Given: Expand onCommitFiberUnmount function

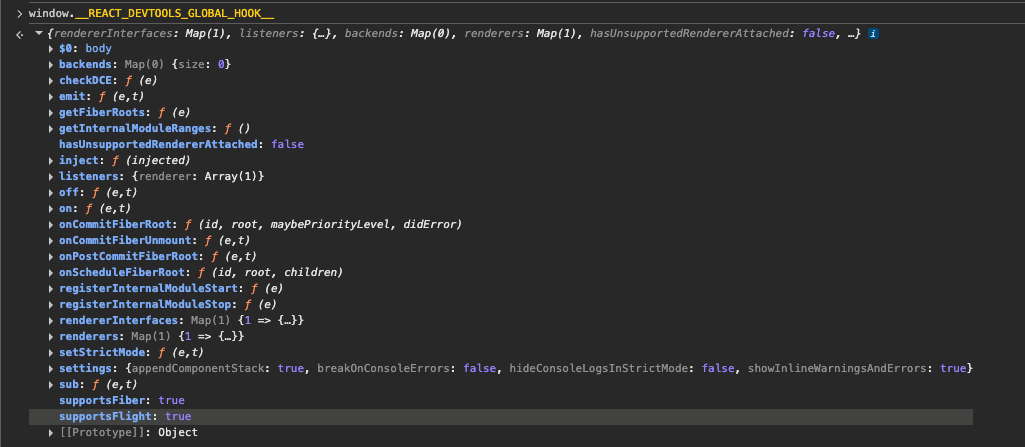Looking at the screenshot, I should (x=51, y=240).
